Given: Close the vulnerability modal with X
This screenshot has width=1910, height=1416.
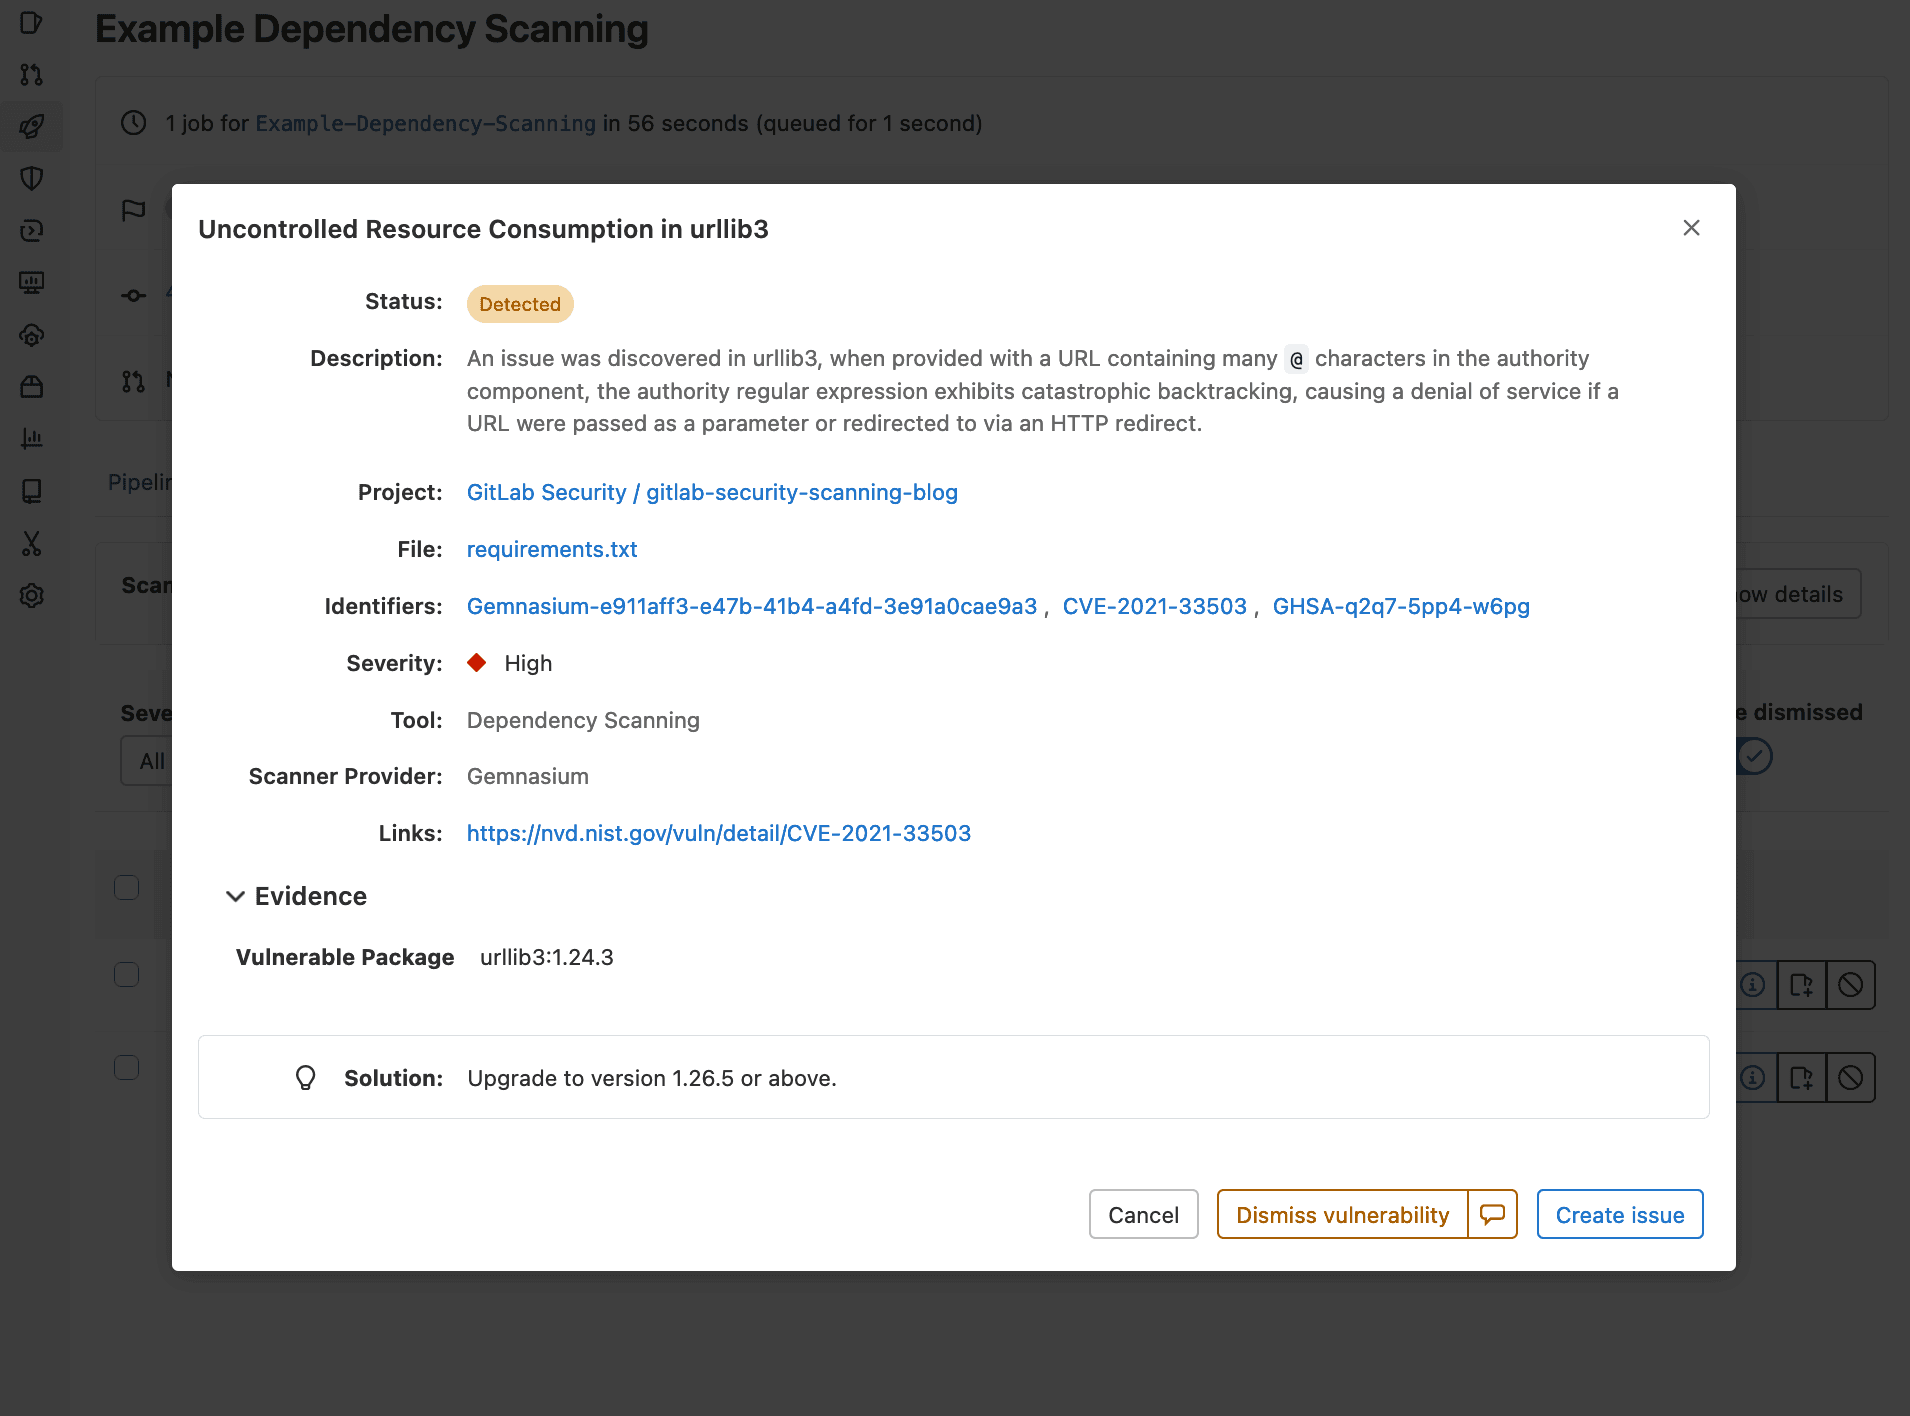Looking at the screenshot, I should (1691, 228).
